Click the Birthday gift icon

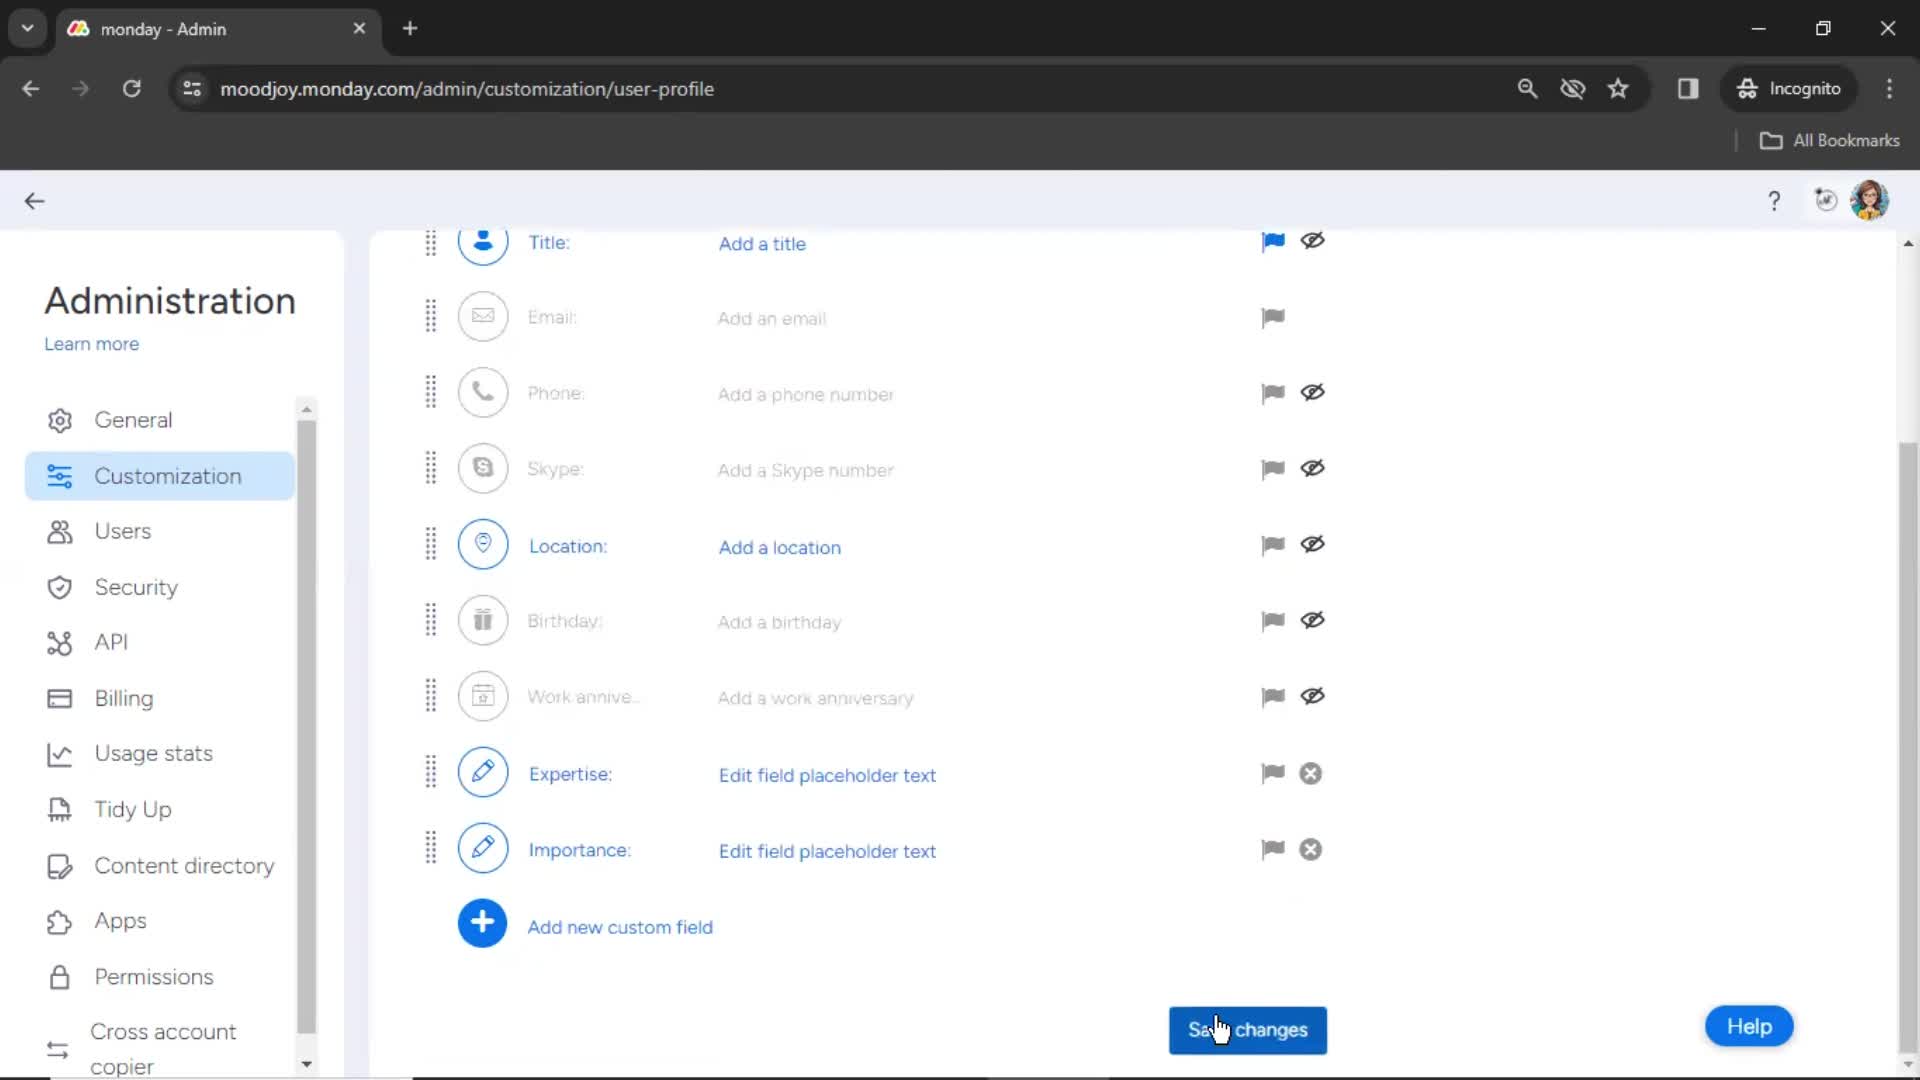pyautogui.click(x=483, y=620)
